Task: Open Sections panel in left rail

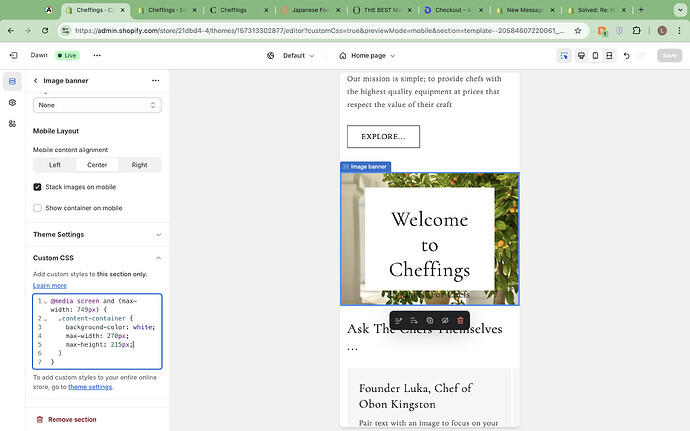Action: (x=12, y=81)
